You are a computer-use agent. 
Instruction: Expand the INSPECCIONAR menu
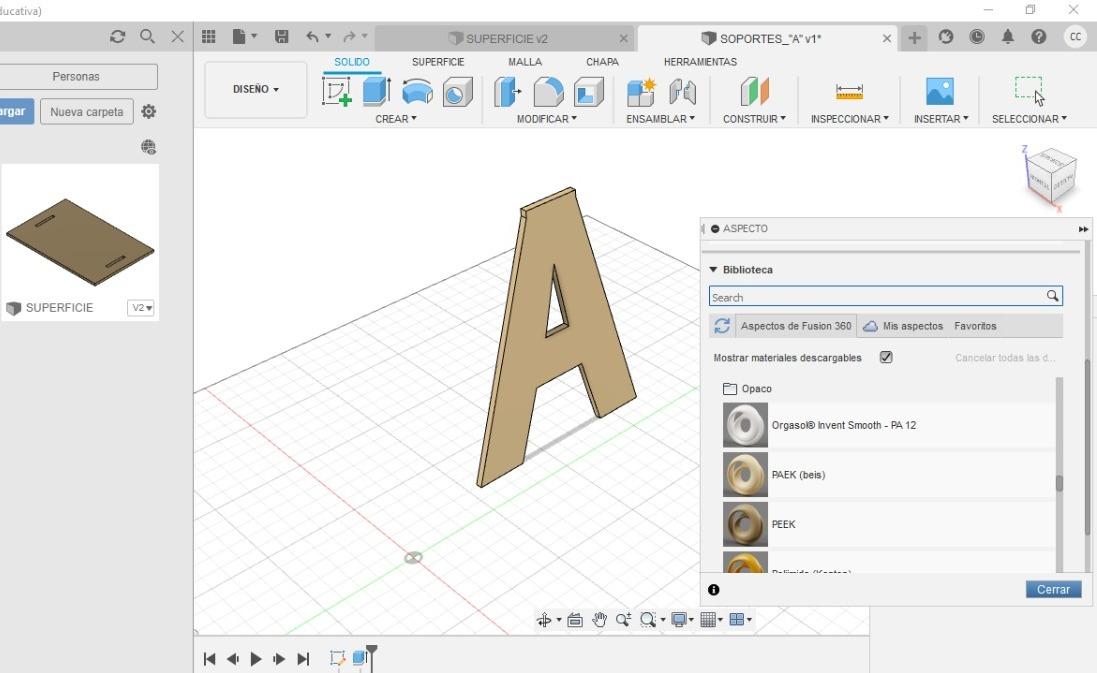pos(850,119)
